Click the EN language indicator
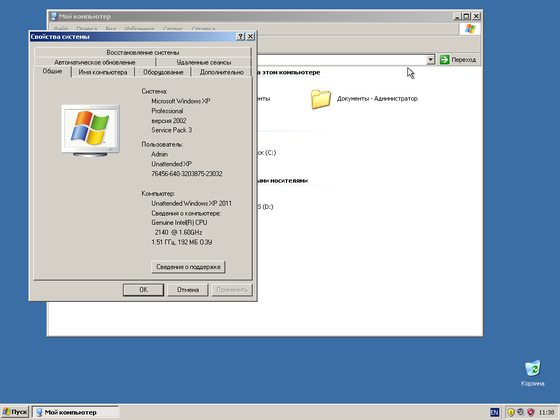This screenshot has width=560, height=420. coord(494,412)
